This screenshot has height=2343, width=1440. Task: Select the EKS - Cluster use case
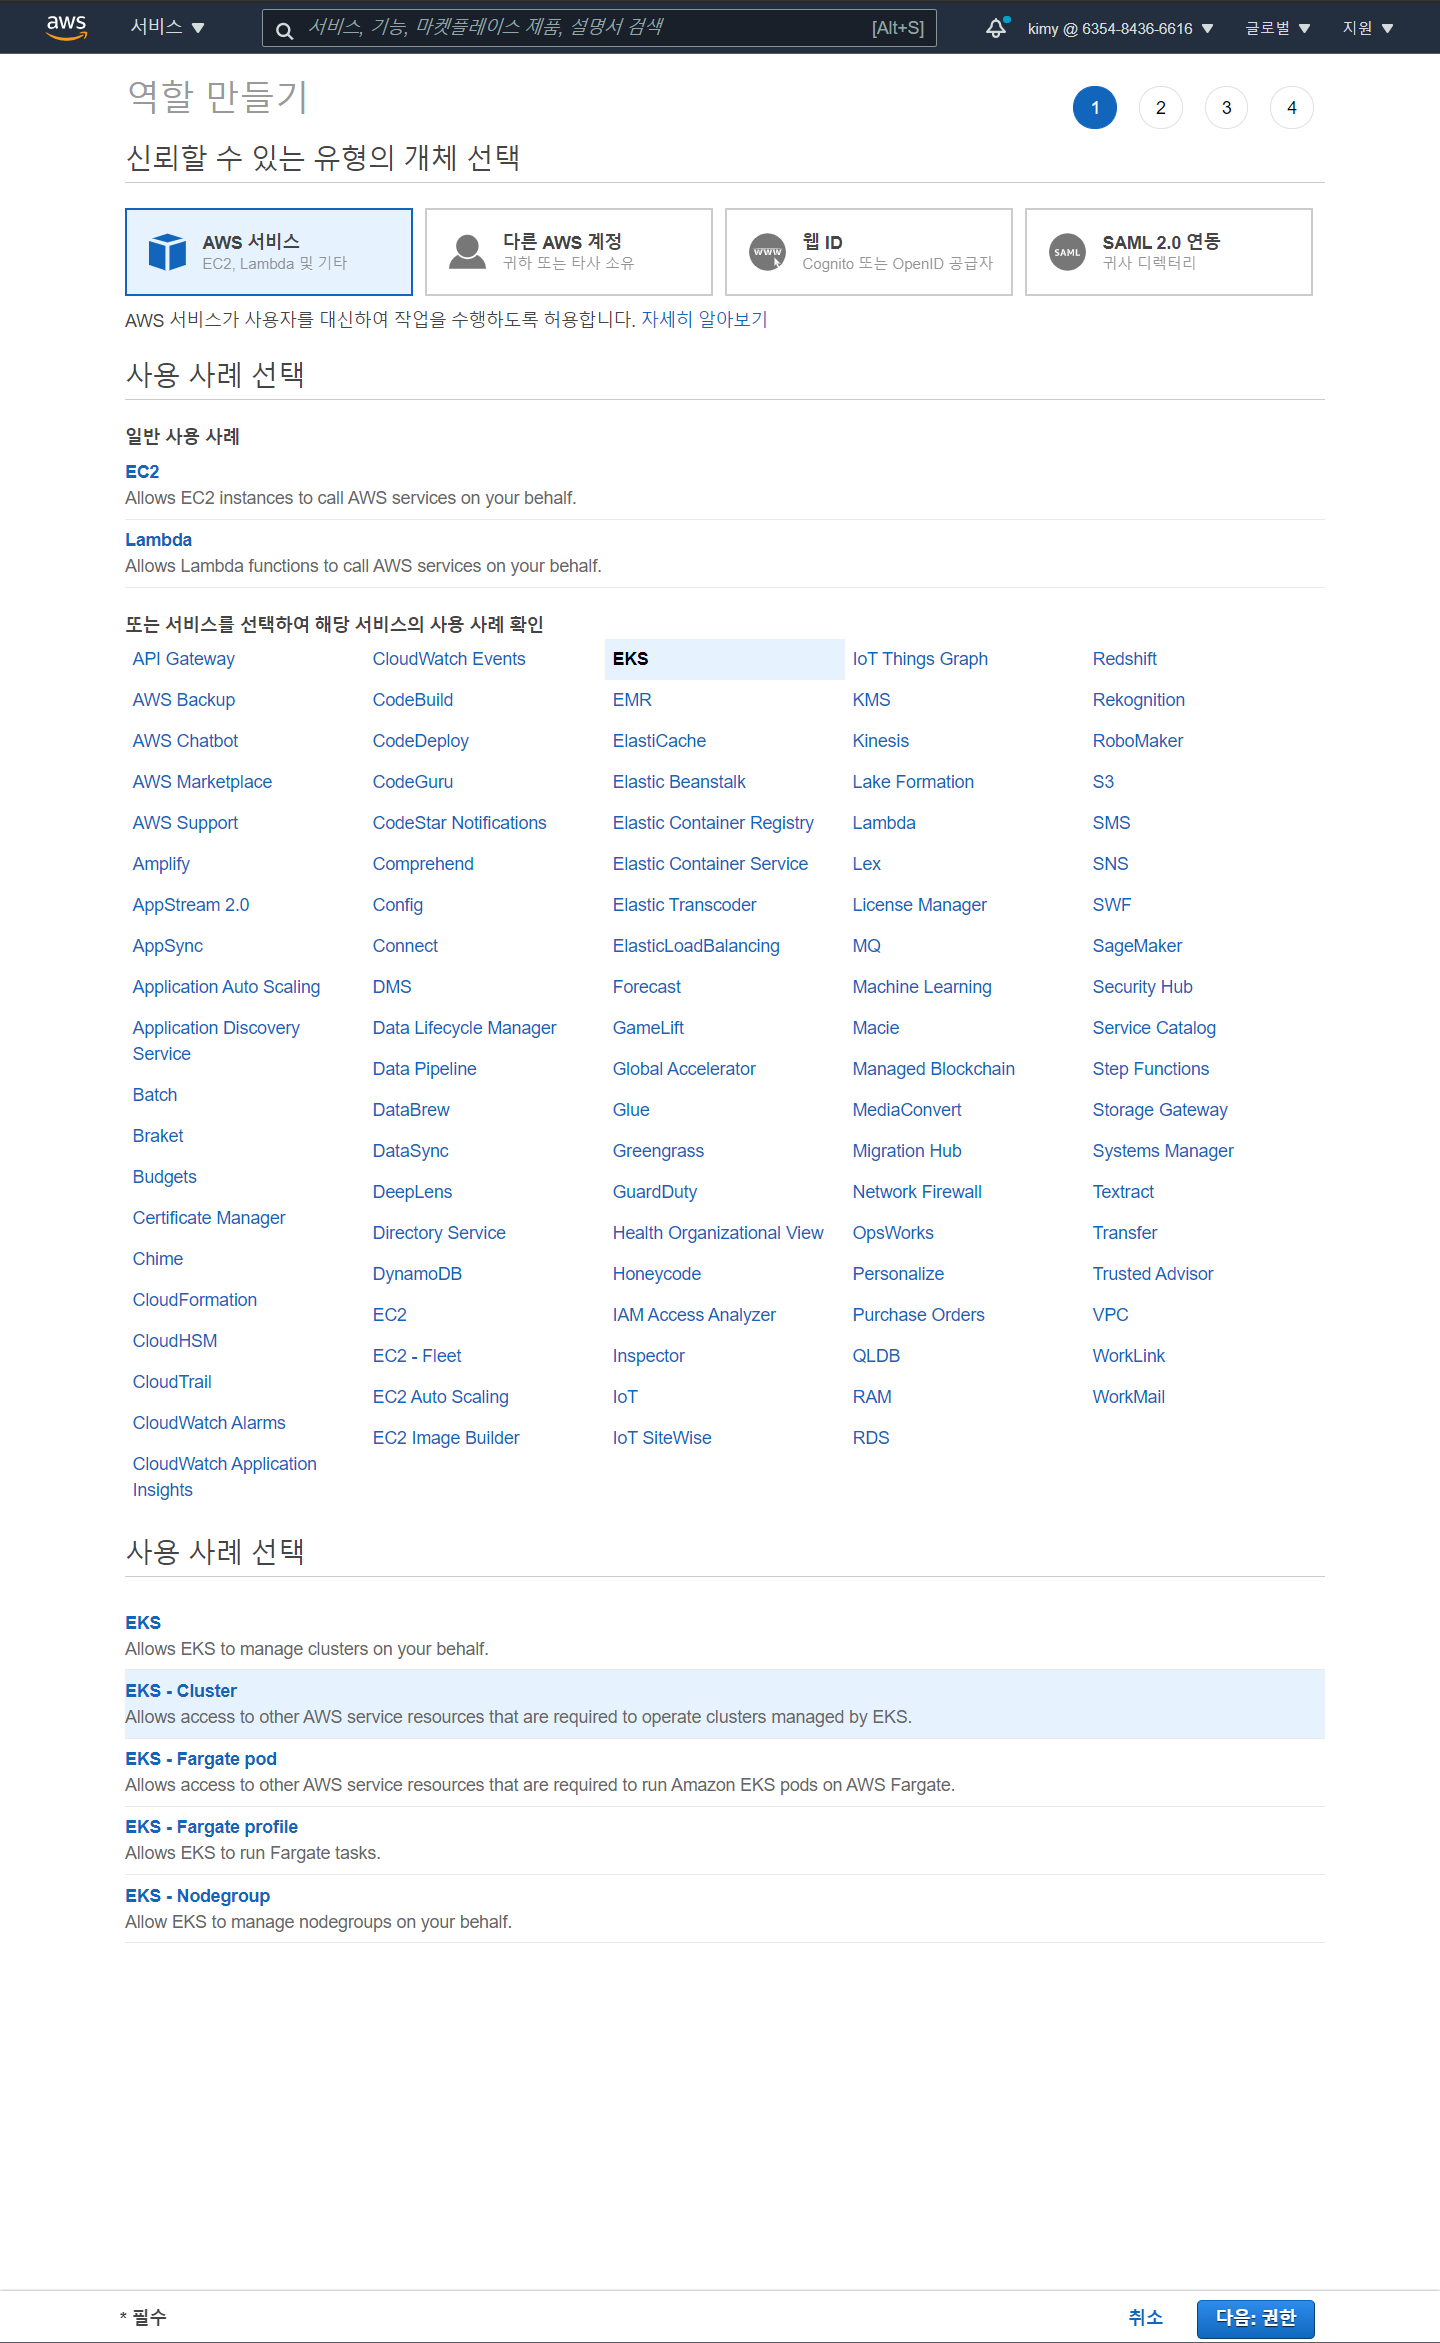pyautogui.click(x=725, y=1704)
